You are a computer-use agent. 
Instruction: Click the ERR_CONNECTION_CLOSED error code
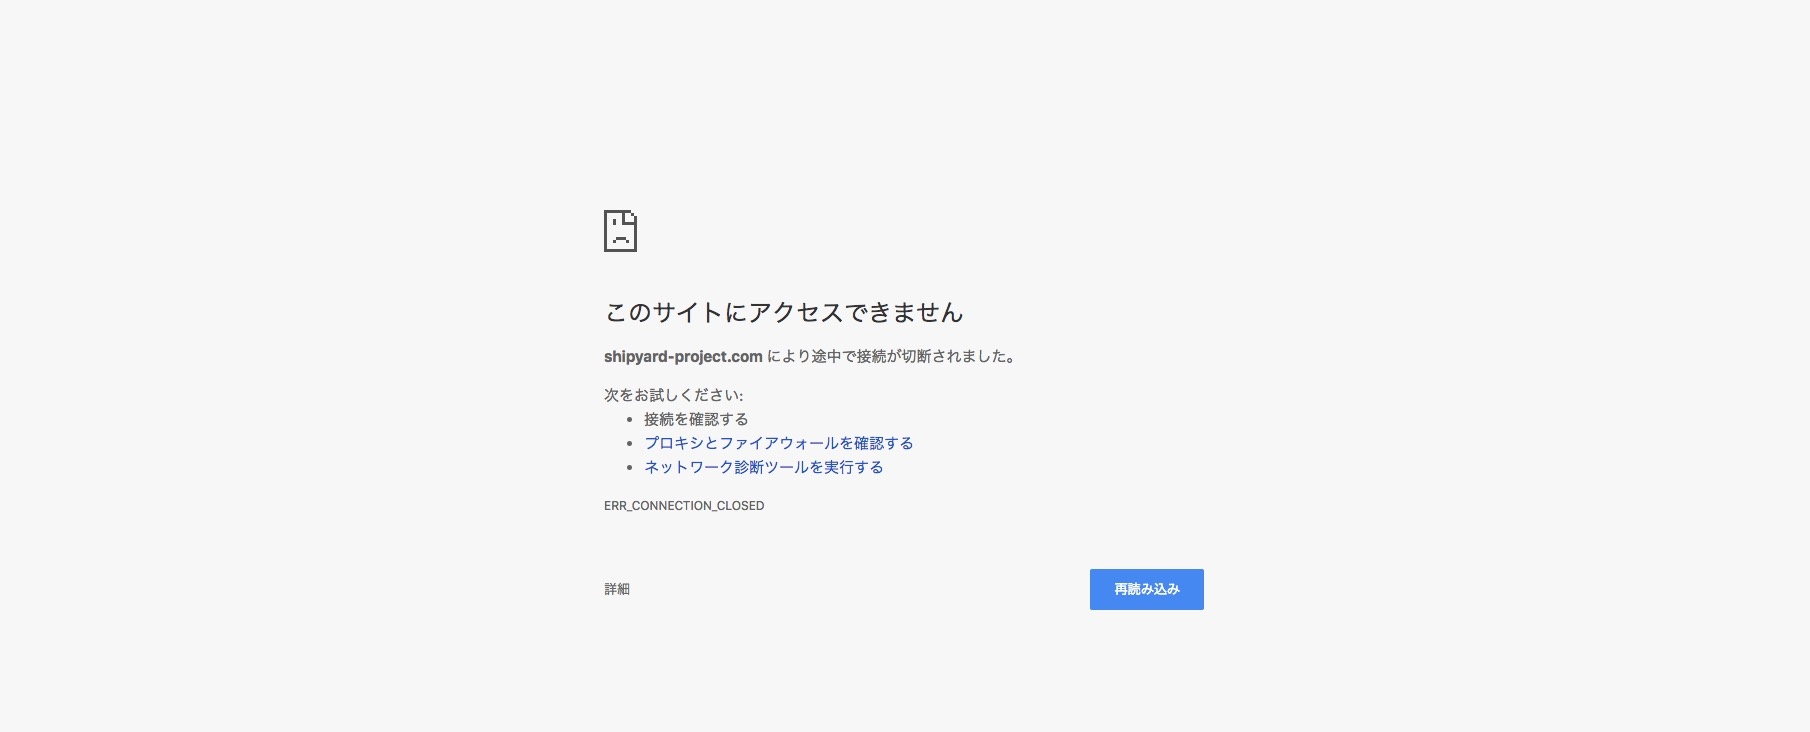tap(684, 506)
